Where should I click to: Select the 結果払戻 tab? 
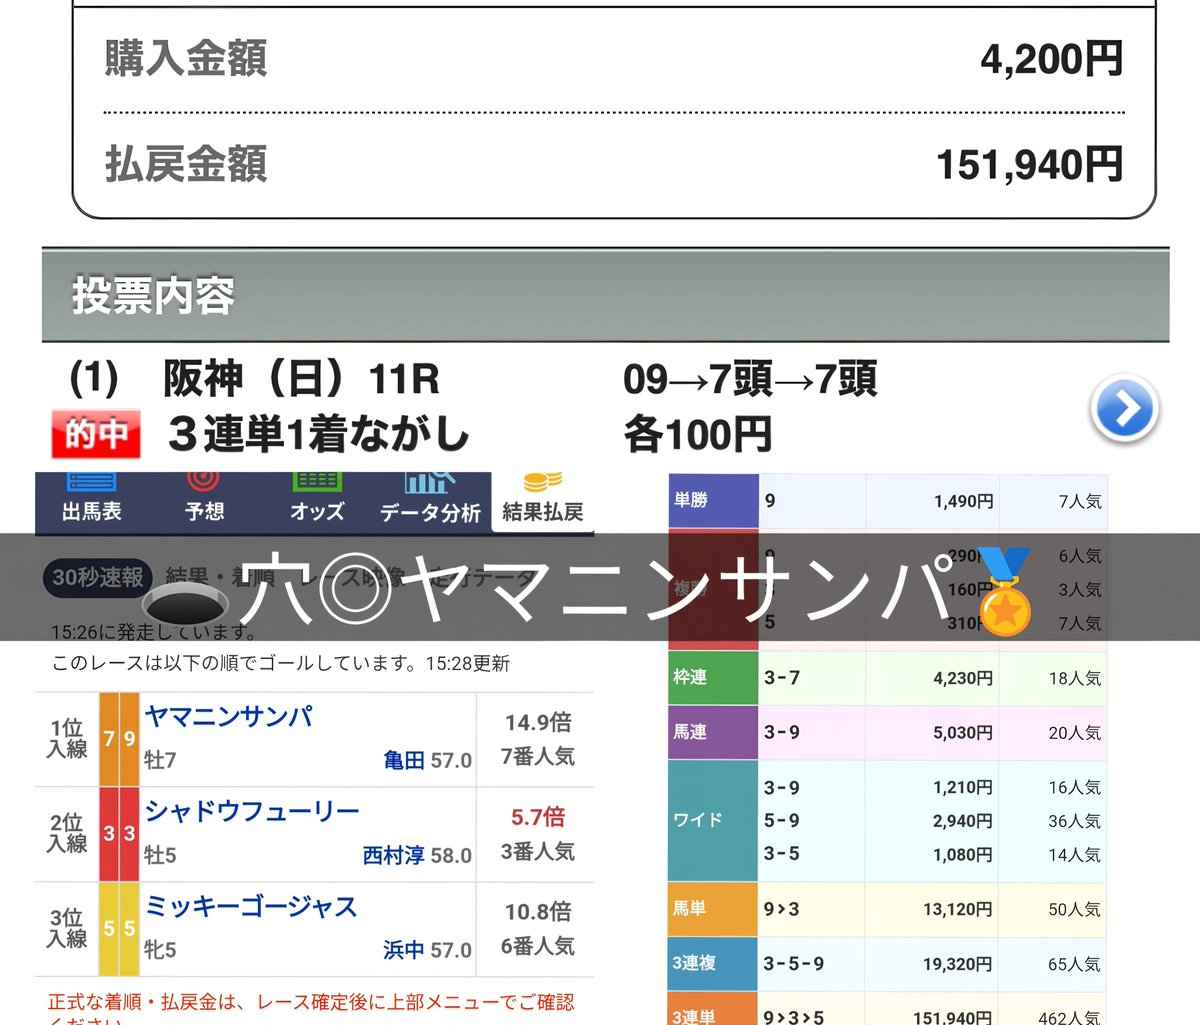coord(543,502)
